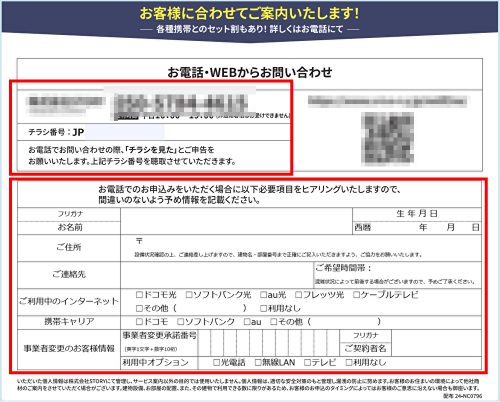Click the 西暦 birth date entry row
500x402 pixels.
pyautogui.click(x=417, y=228)
